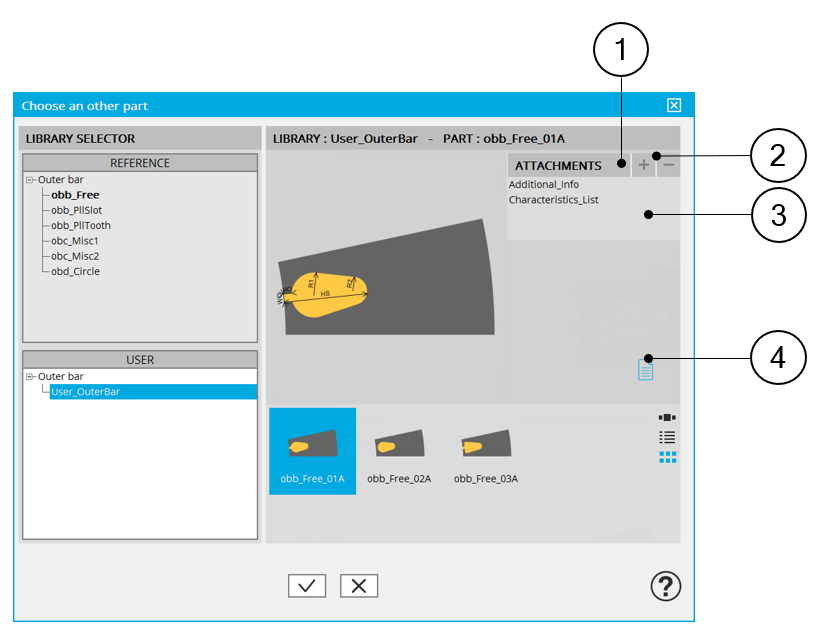
Task: Open the Additional_Info attachment
Action: pyautogui.click(x=543, y=185)
